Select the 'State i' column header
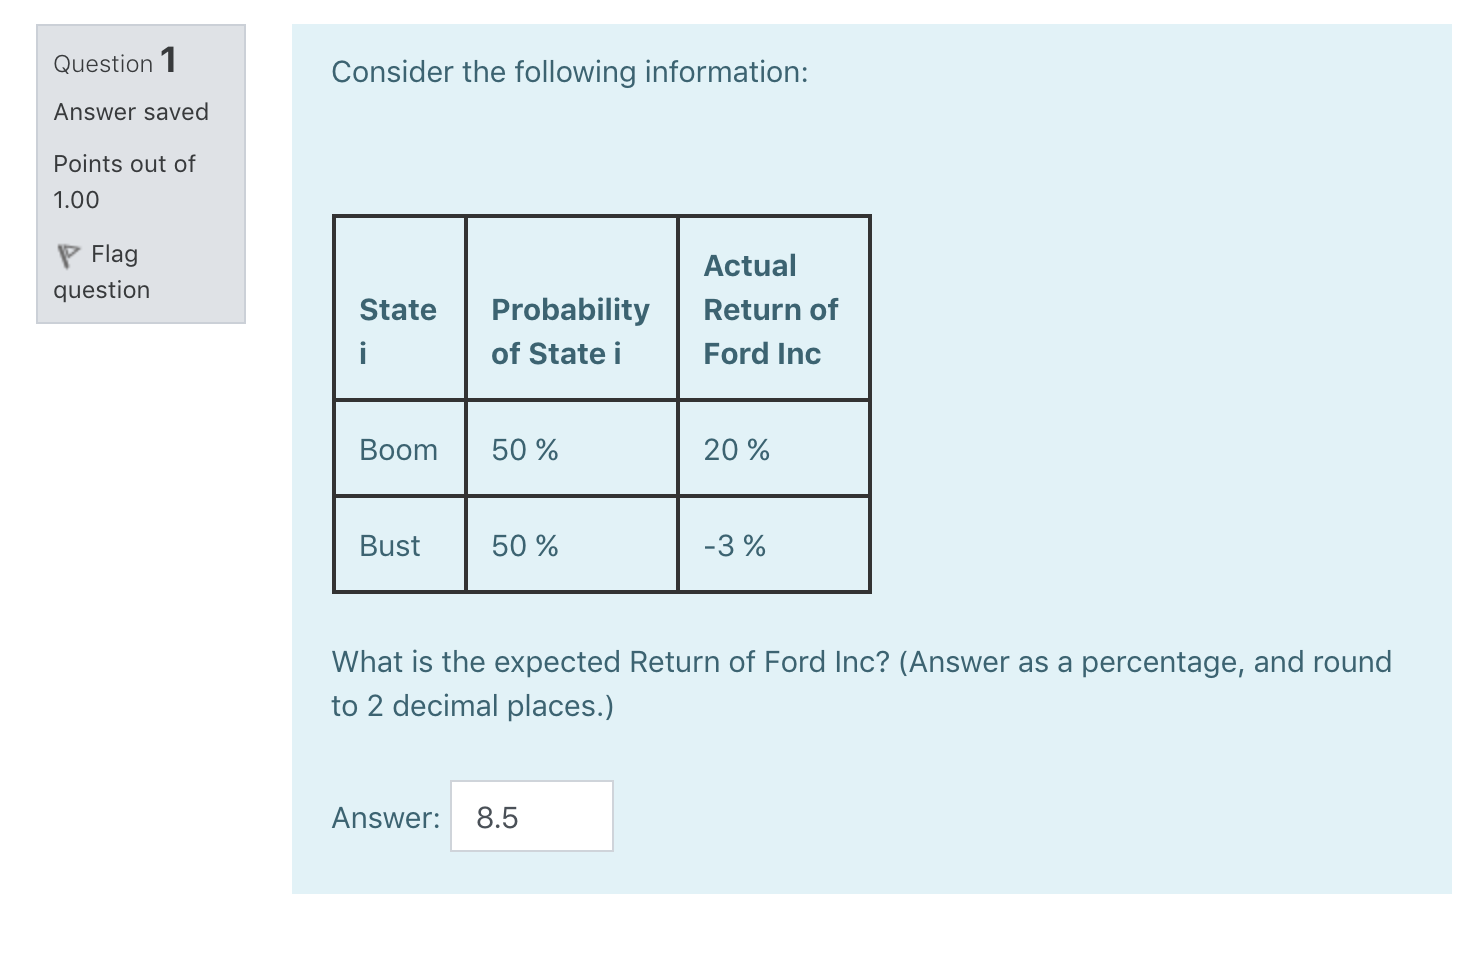Viewport: 1472px width, 966px height. [x=398, y=331]
